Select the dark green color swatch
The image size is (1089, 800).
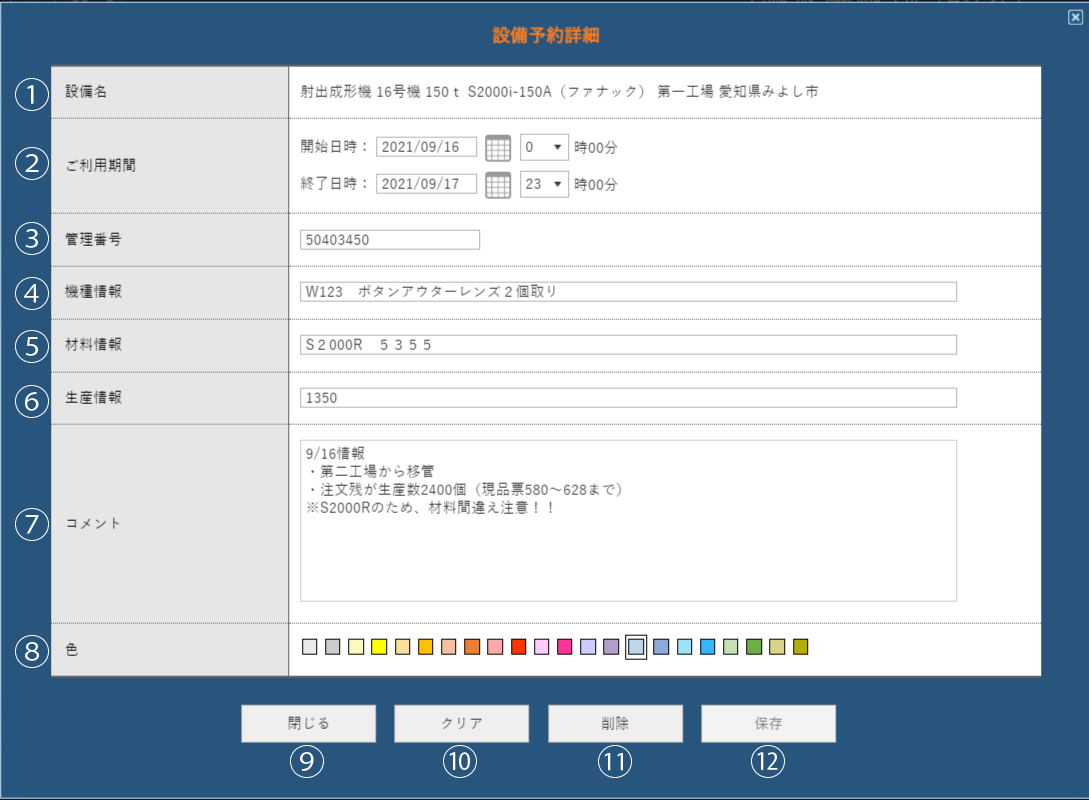click(754, 647)
